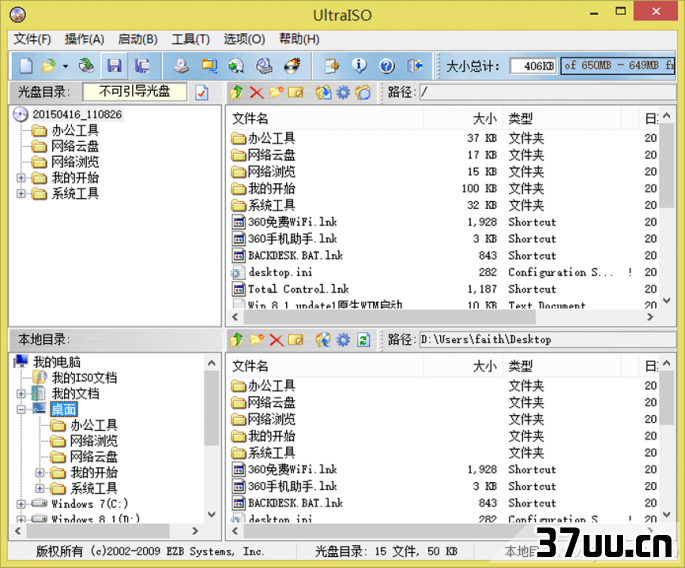This screenshot has height=568, width=685.
Task: Refresh the local directory listing
Action: (363, 339)
